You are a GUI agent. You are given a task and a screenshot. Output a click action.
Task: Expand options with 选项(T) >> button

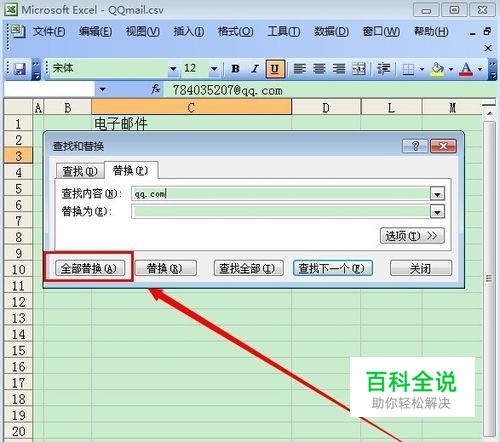tap(412, 236)
